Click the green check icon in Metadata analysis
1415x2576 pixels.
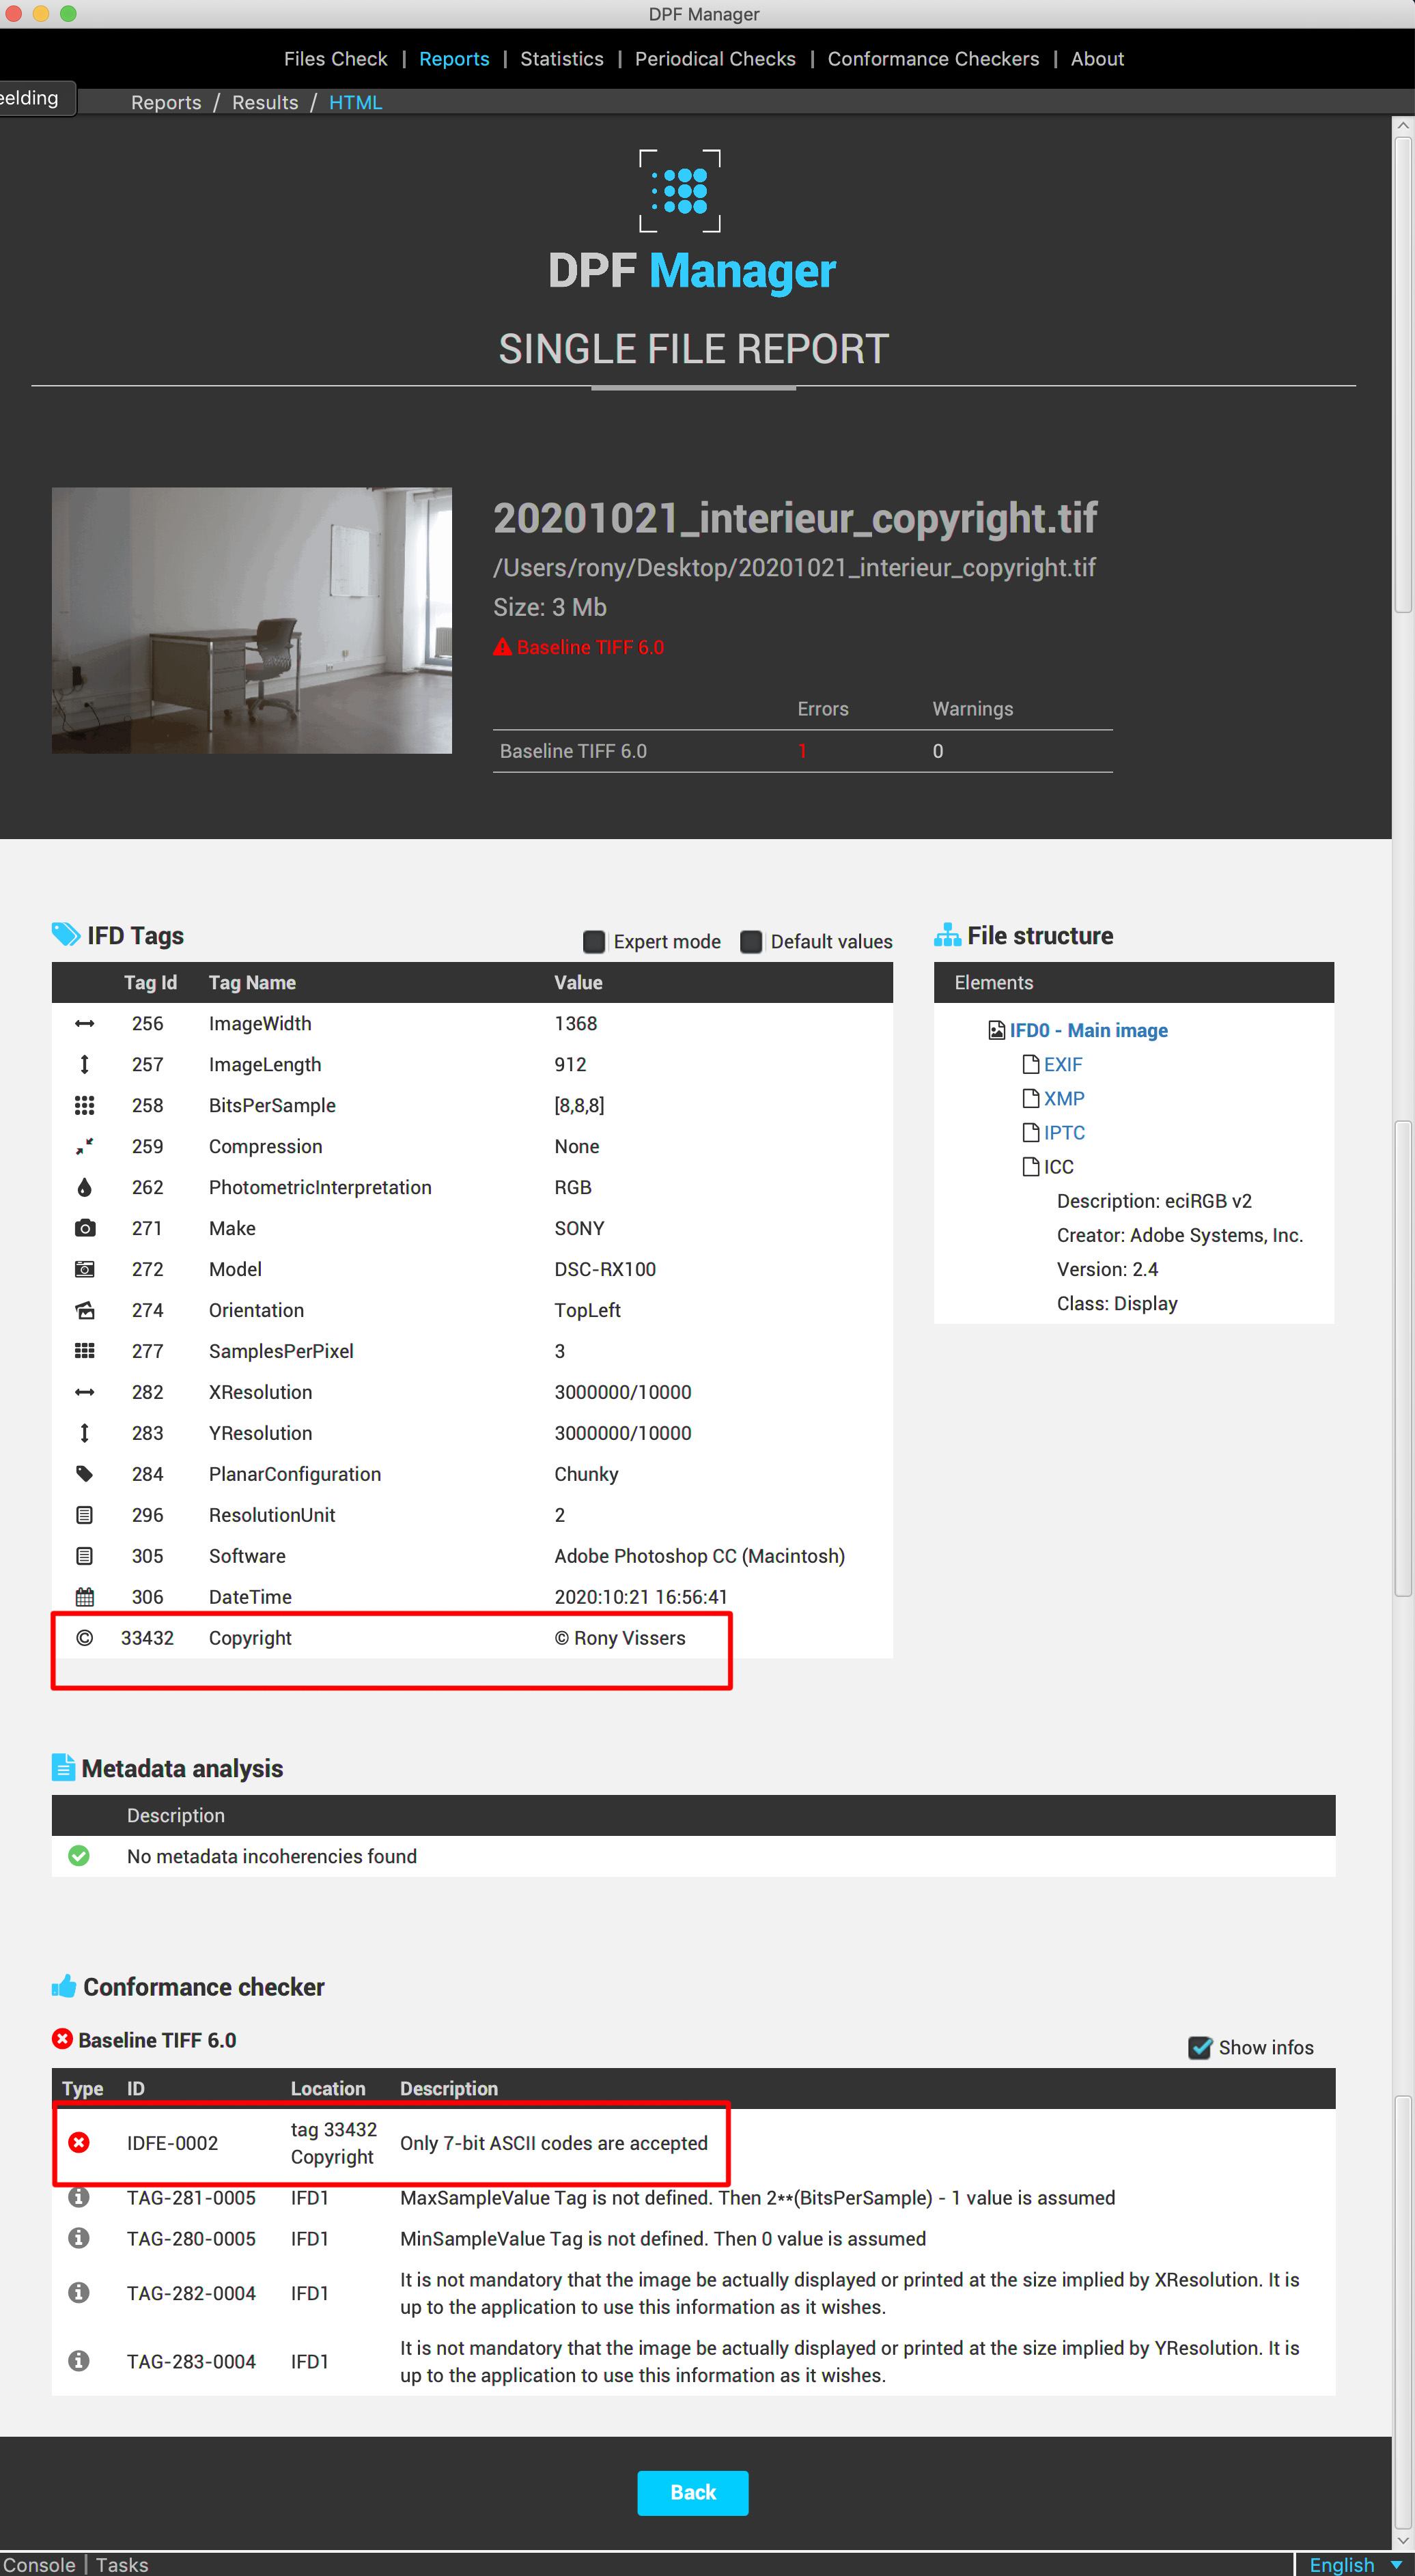coord(79,1856)
